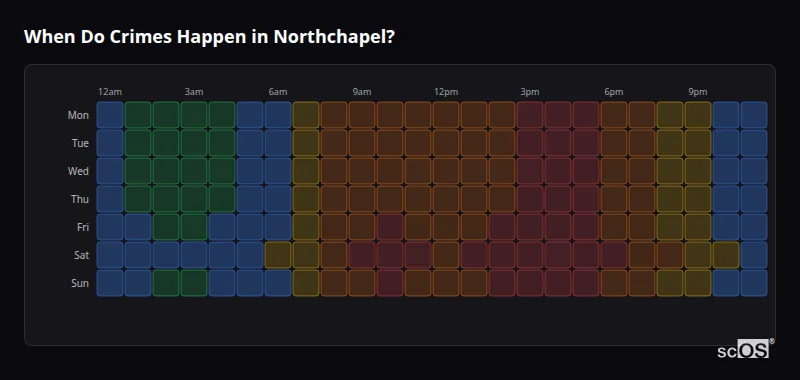Click the Sun row label
Viewport: 800px width, 380px height.
tap(80, 283)
